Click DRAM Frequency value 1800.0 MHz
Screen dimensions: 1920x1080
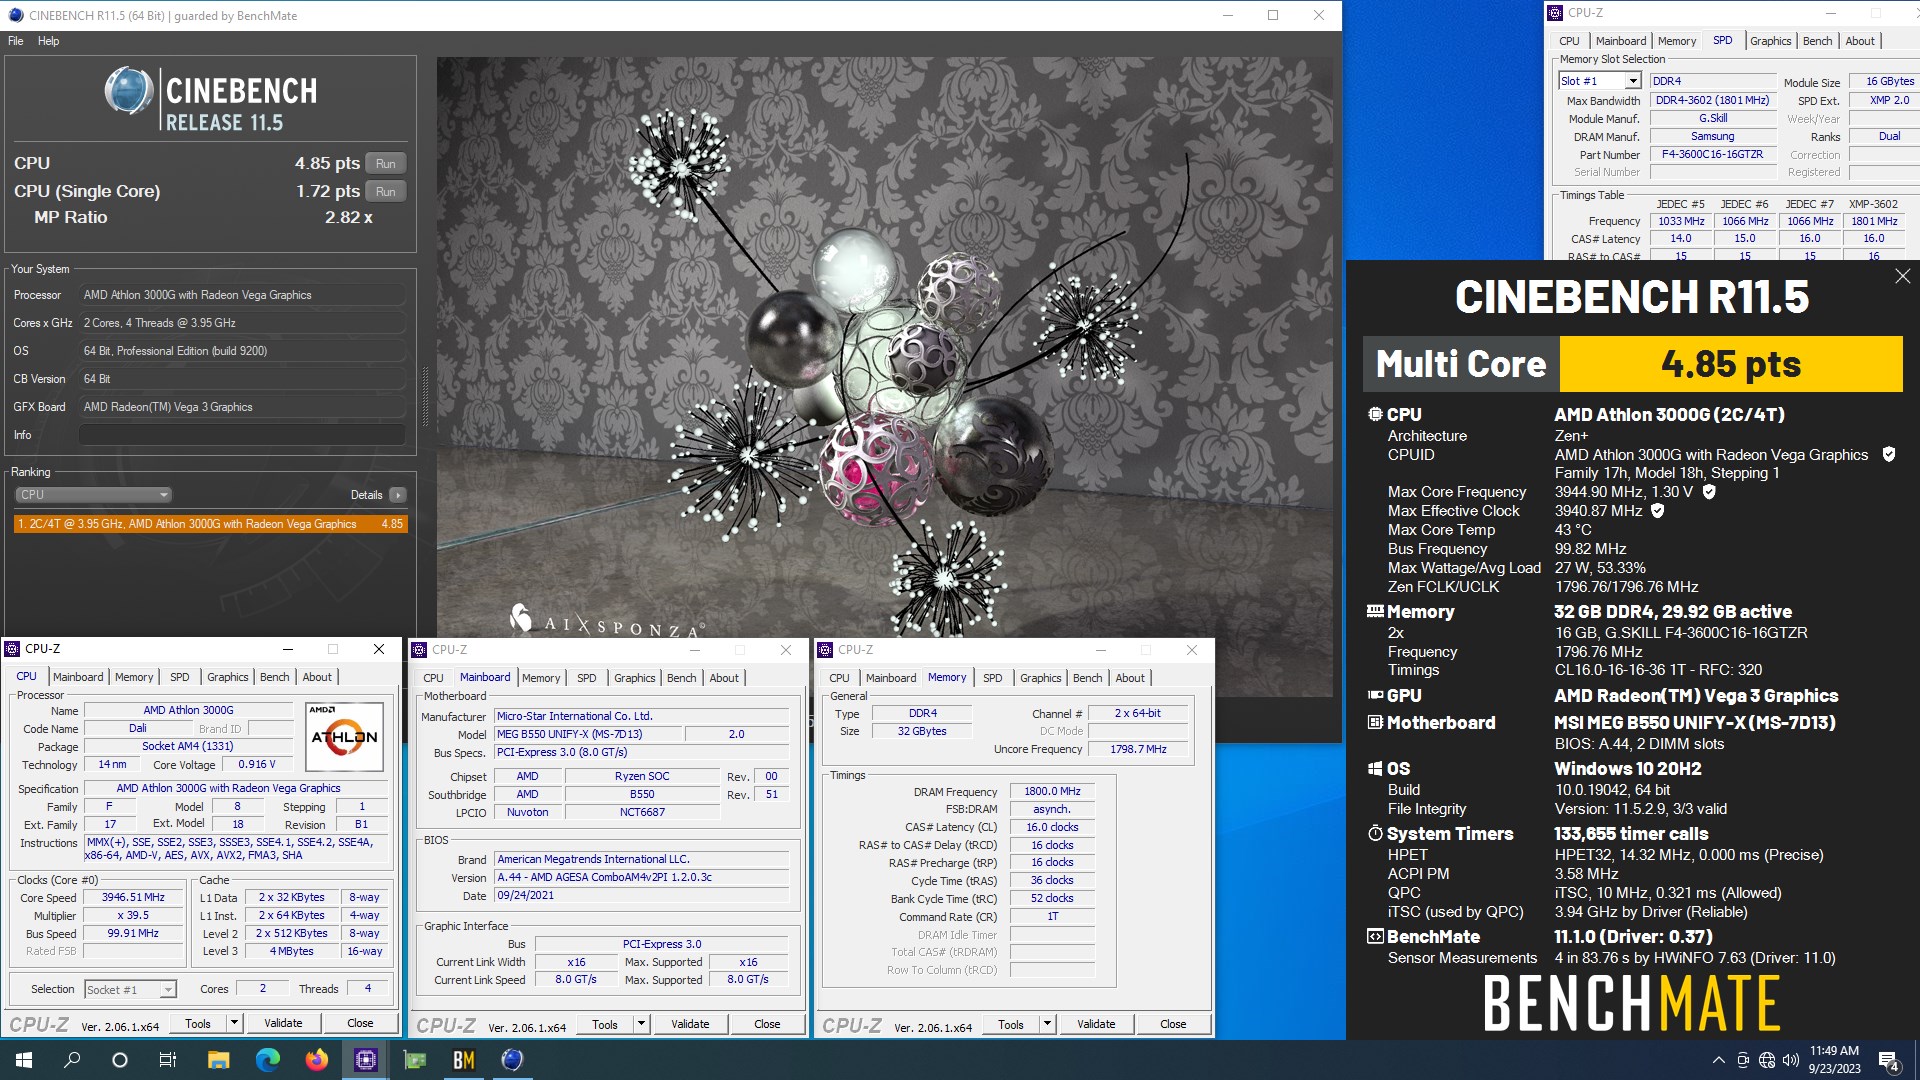coord(1052,791)
